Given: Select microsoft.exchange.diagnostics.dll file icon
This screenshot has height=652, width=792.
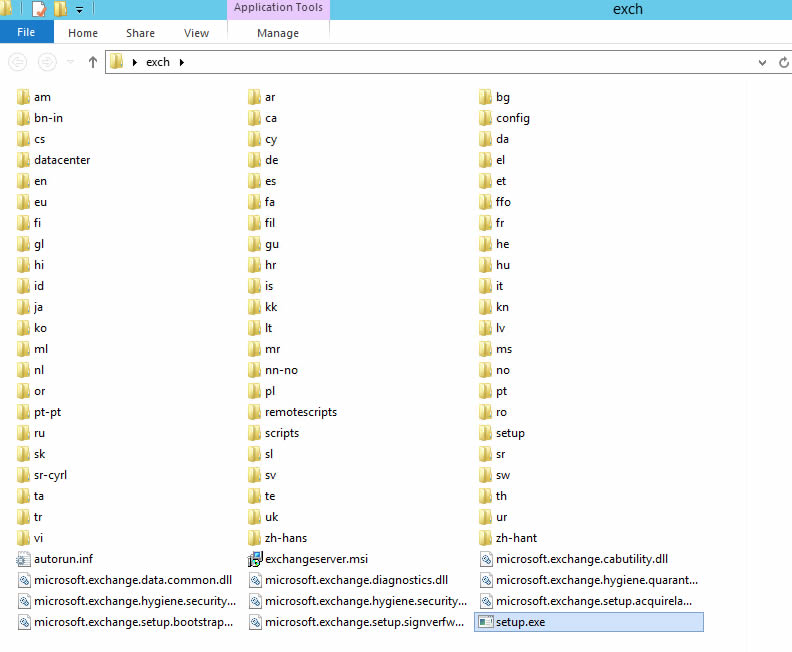Looking at the screenshot, I should pos(255,580).
